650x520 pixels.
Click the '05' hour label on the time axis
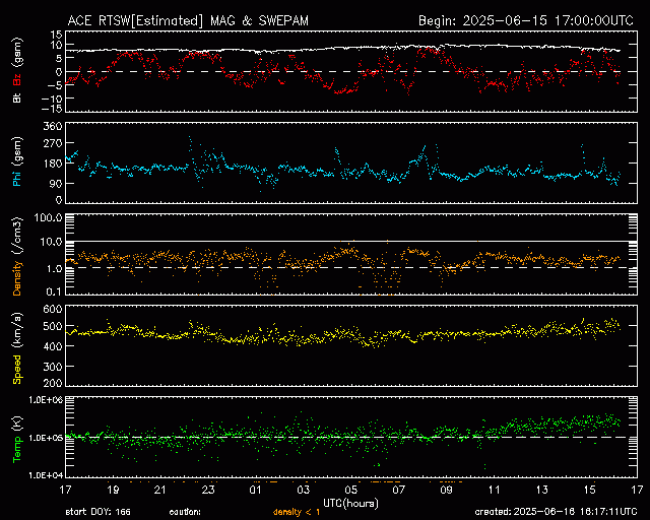[351, 490]
